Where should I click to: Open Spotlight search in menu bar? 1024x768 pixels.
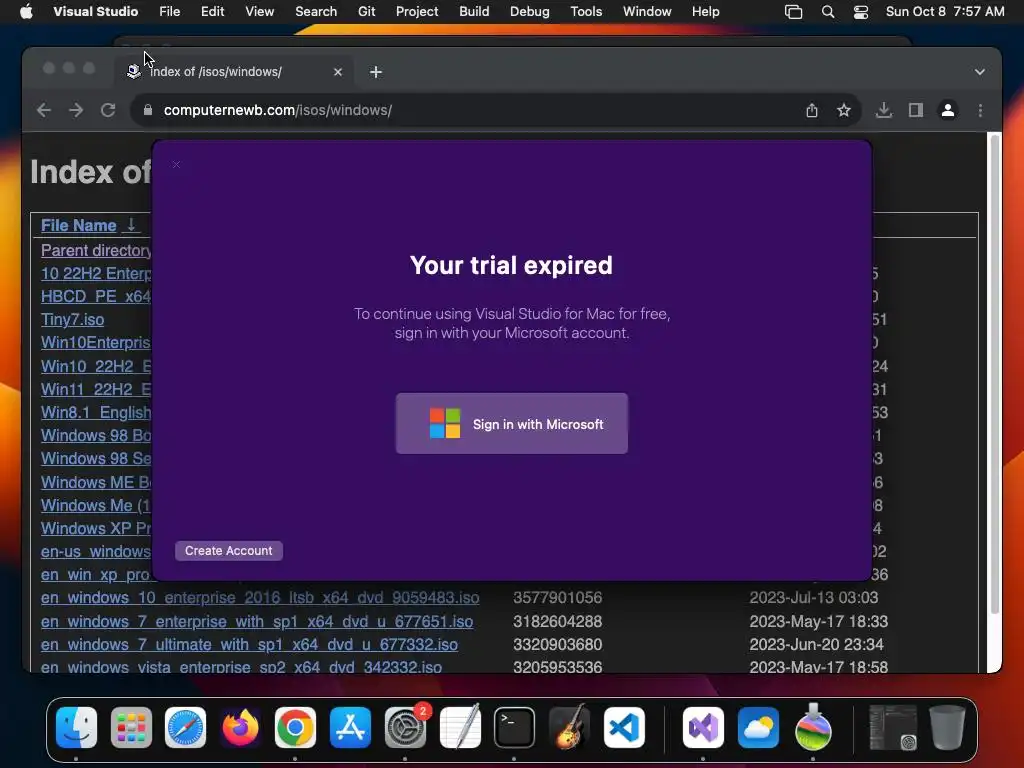tap(827, 12)
